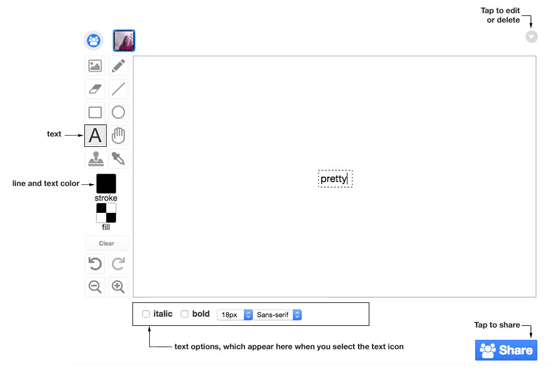Pick the stamp tool
The width and height of the screenshot is (560, 372).
tap(95, 159)
